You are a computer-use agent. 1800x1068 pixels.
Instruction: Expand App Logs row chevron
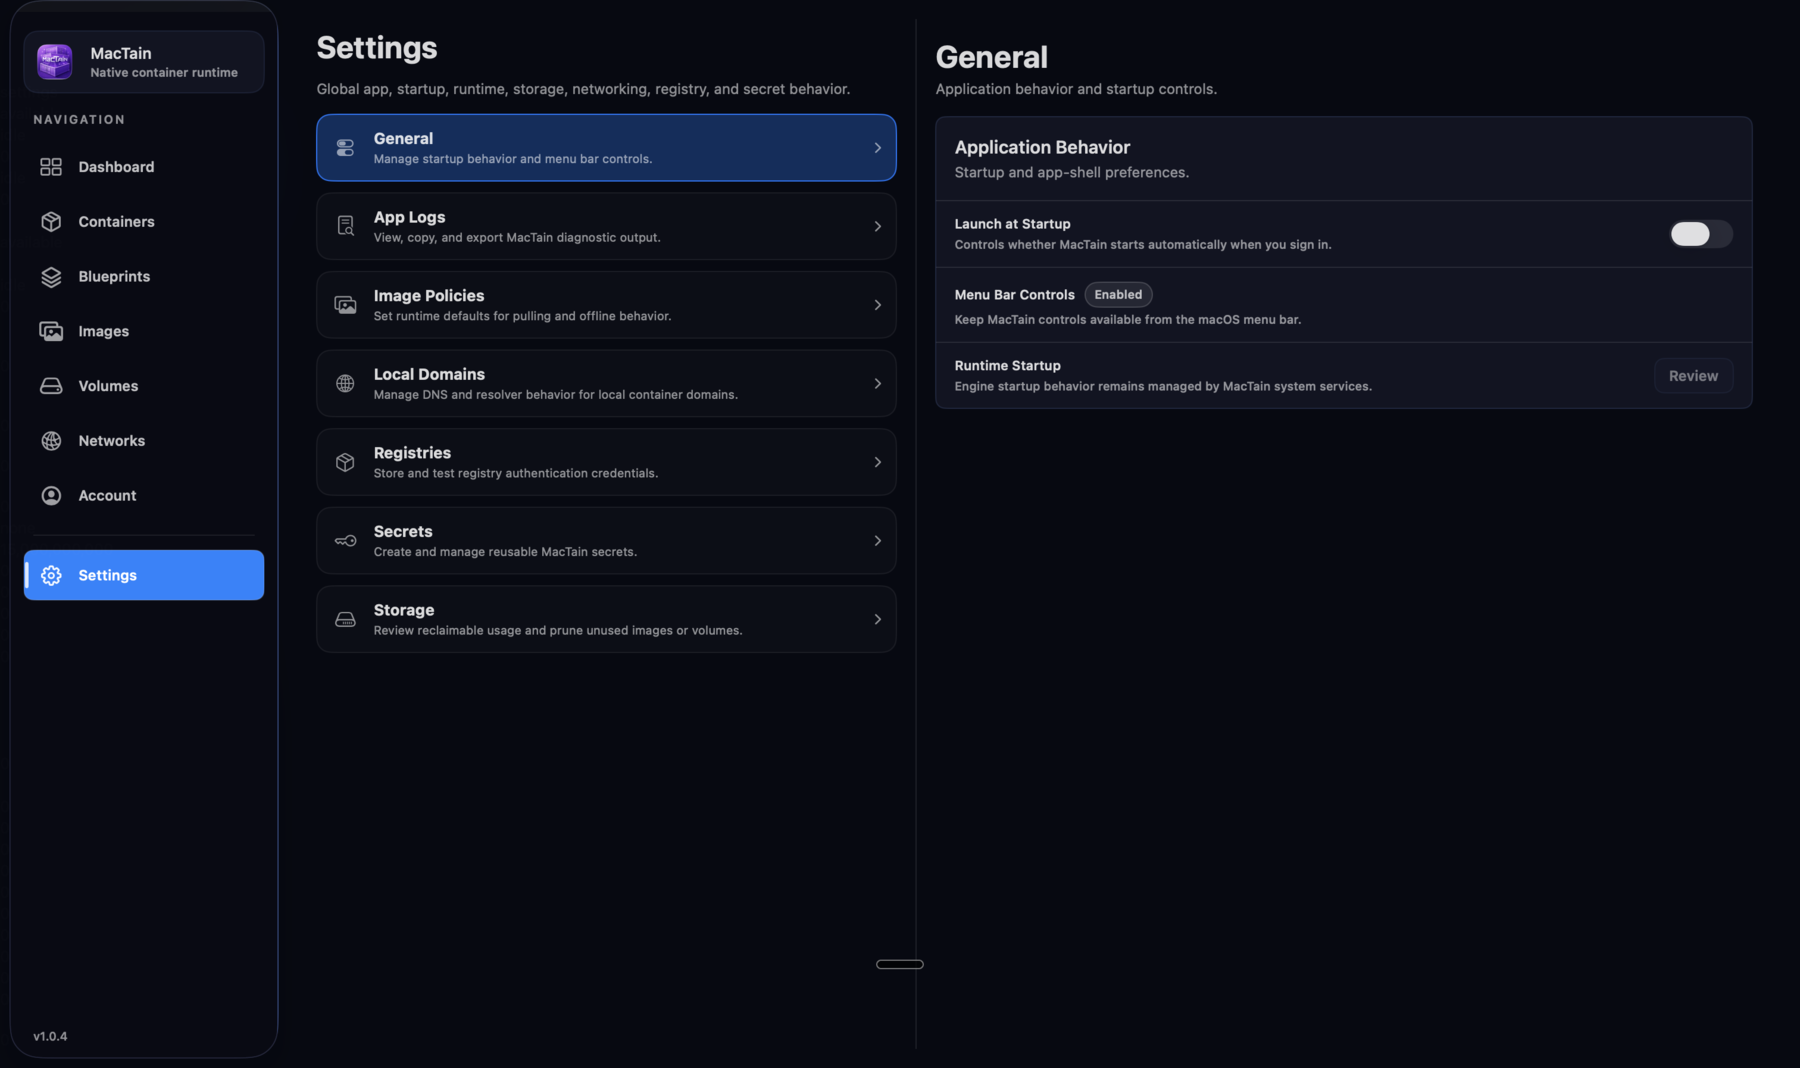(x=877, y=226)
